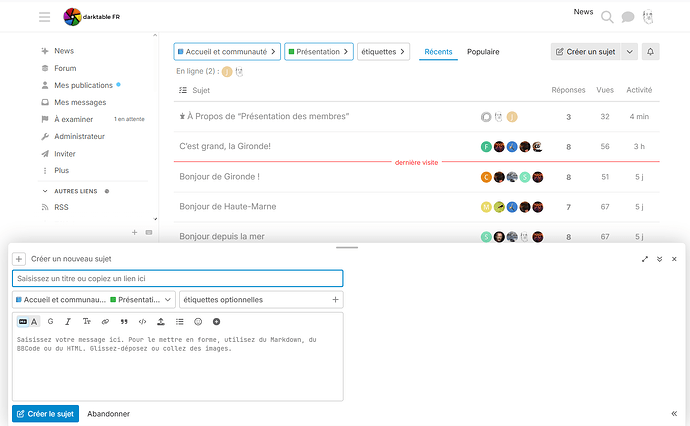This screenshot has width=690, height=426.
Task: Open topic C'est grand, la Gironde!
Action: [225, 146]
